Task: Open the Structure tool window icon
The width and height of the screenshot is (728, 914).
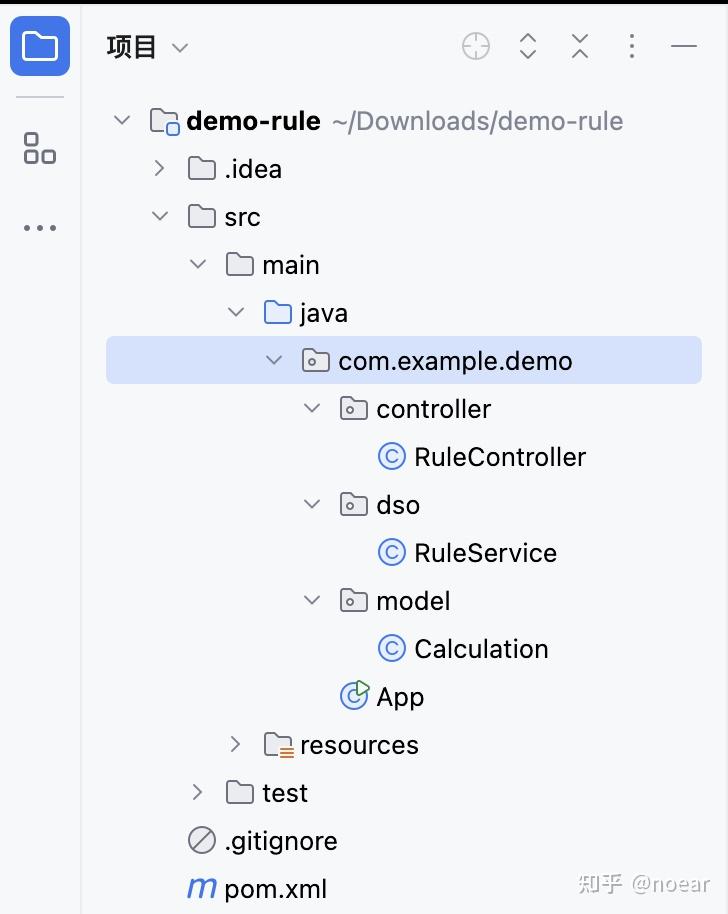Action: click(40, 148)
